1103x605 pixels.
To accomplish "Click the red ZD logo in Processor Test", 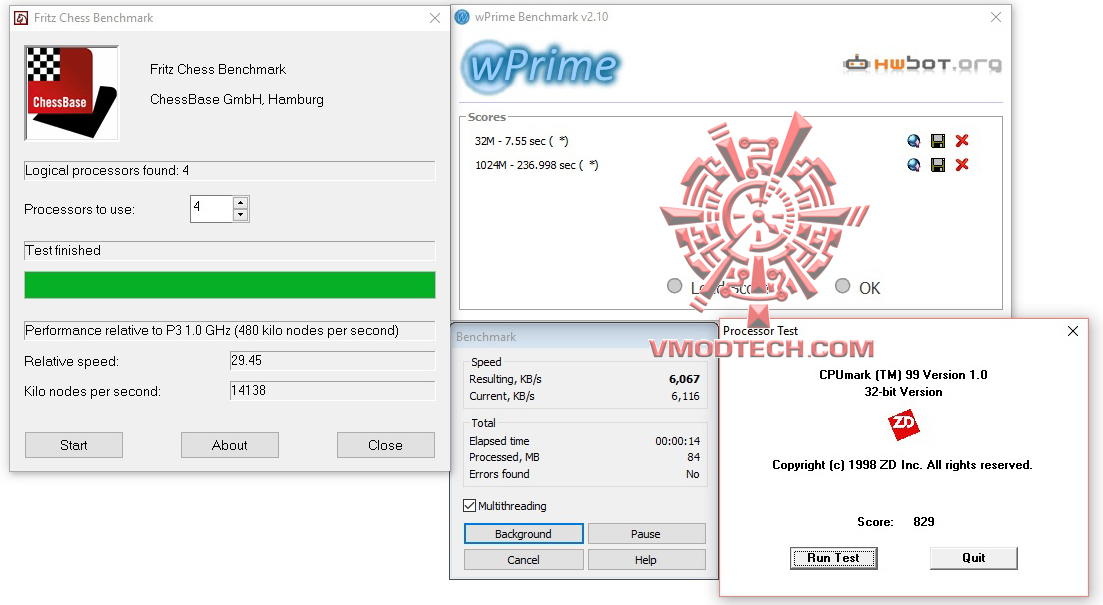I will 904,425.
